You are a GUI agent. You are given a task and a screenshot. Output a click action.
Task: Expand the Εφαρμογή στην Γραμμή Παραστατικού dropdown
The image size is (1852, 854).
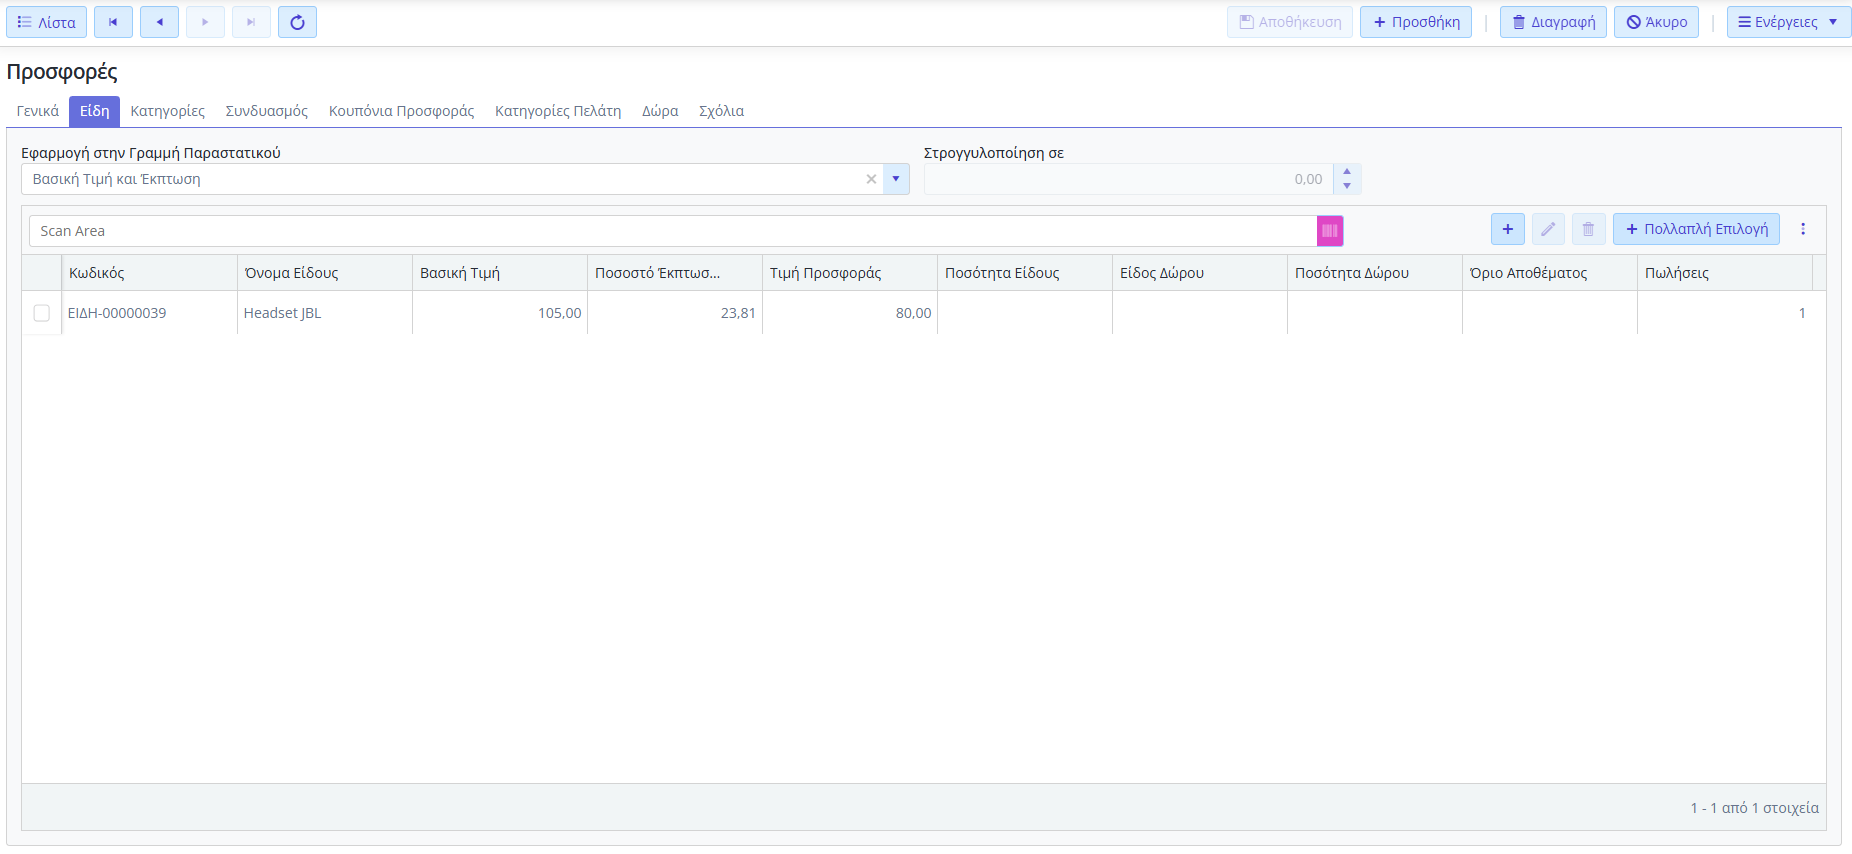coord(896,179)
